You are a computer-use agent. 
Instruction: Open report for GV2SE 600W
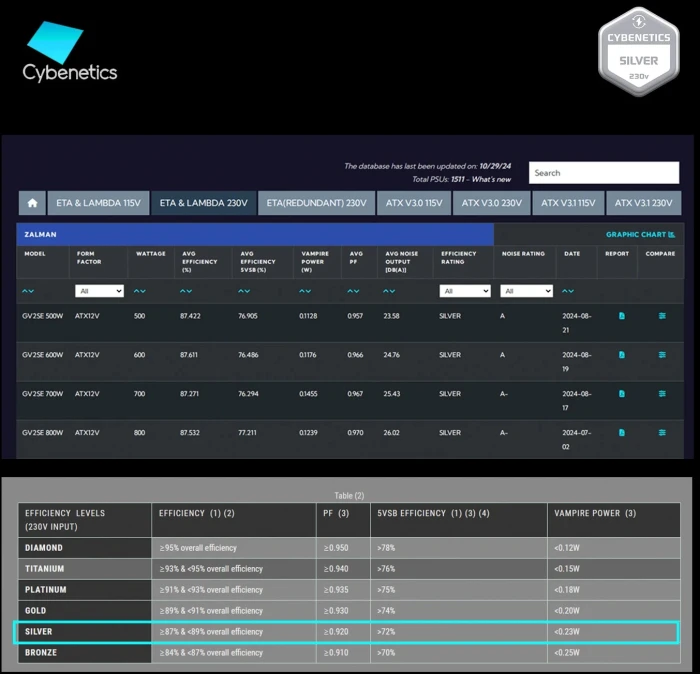[x=621, y=355]
